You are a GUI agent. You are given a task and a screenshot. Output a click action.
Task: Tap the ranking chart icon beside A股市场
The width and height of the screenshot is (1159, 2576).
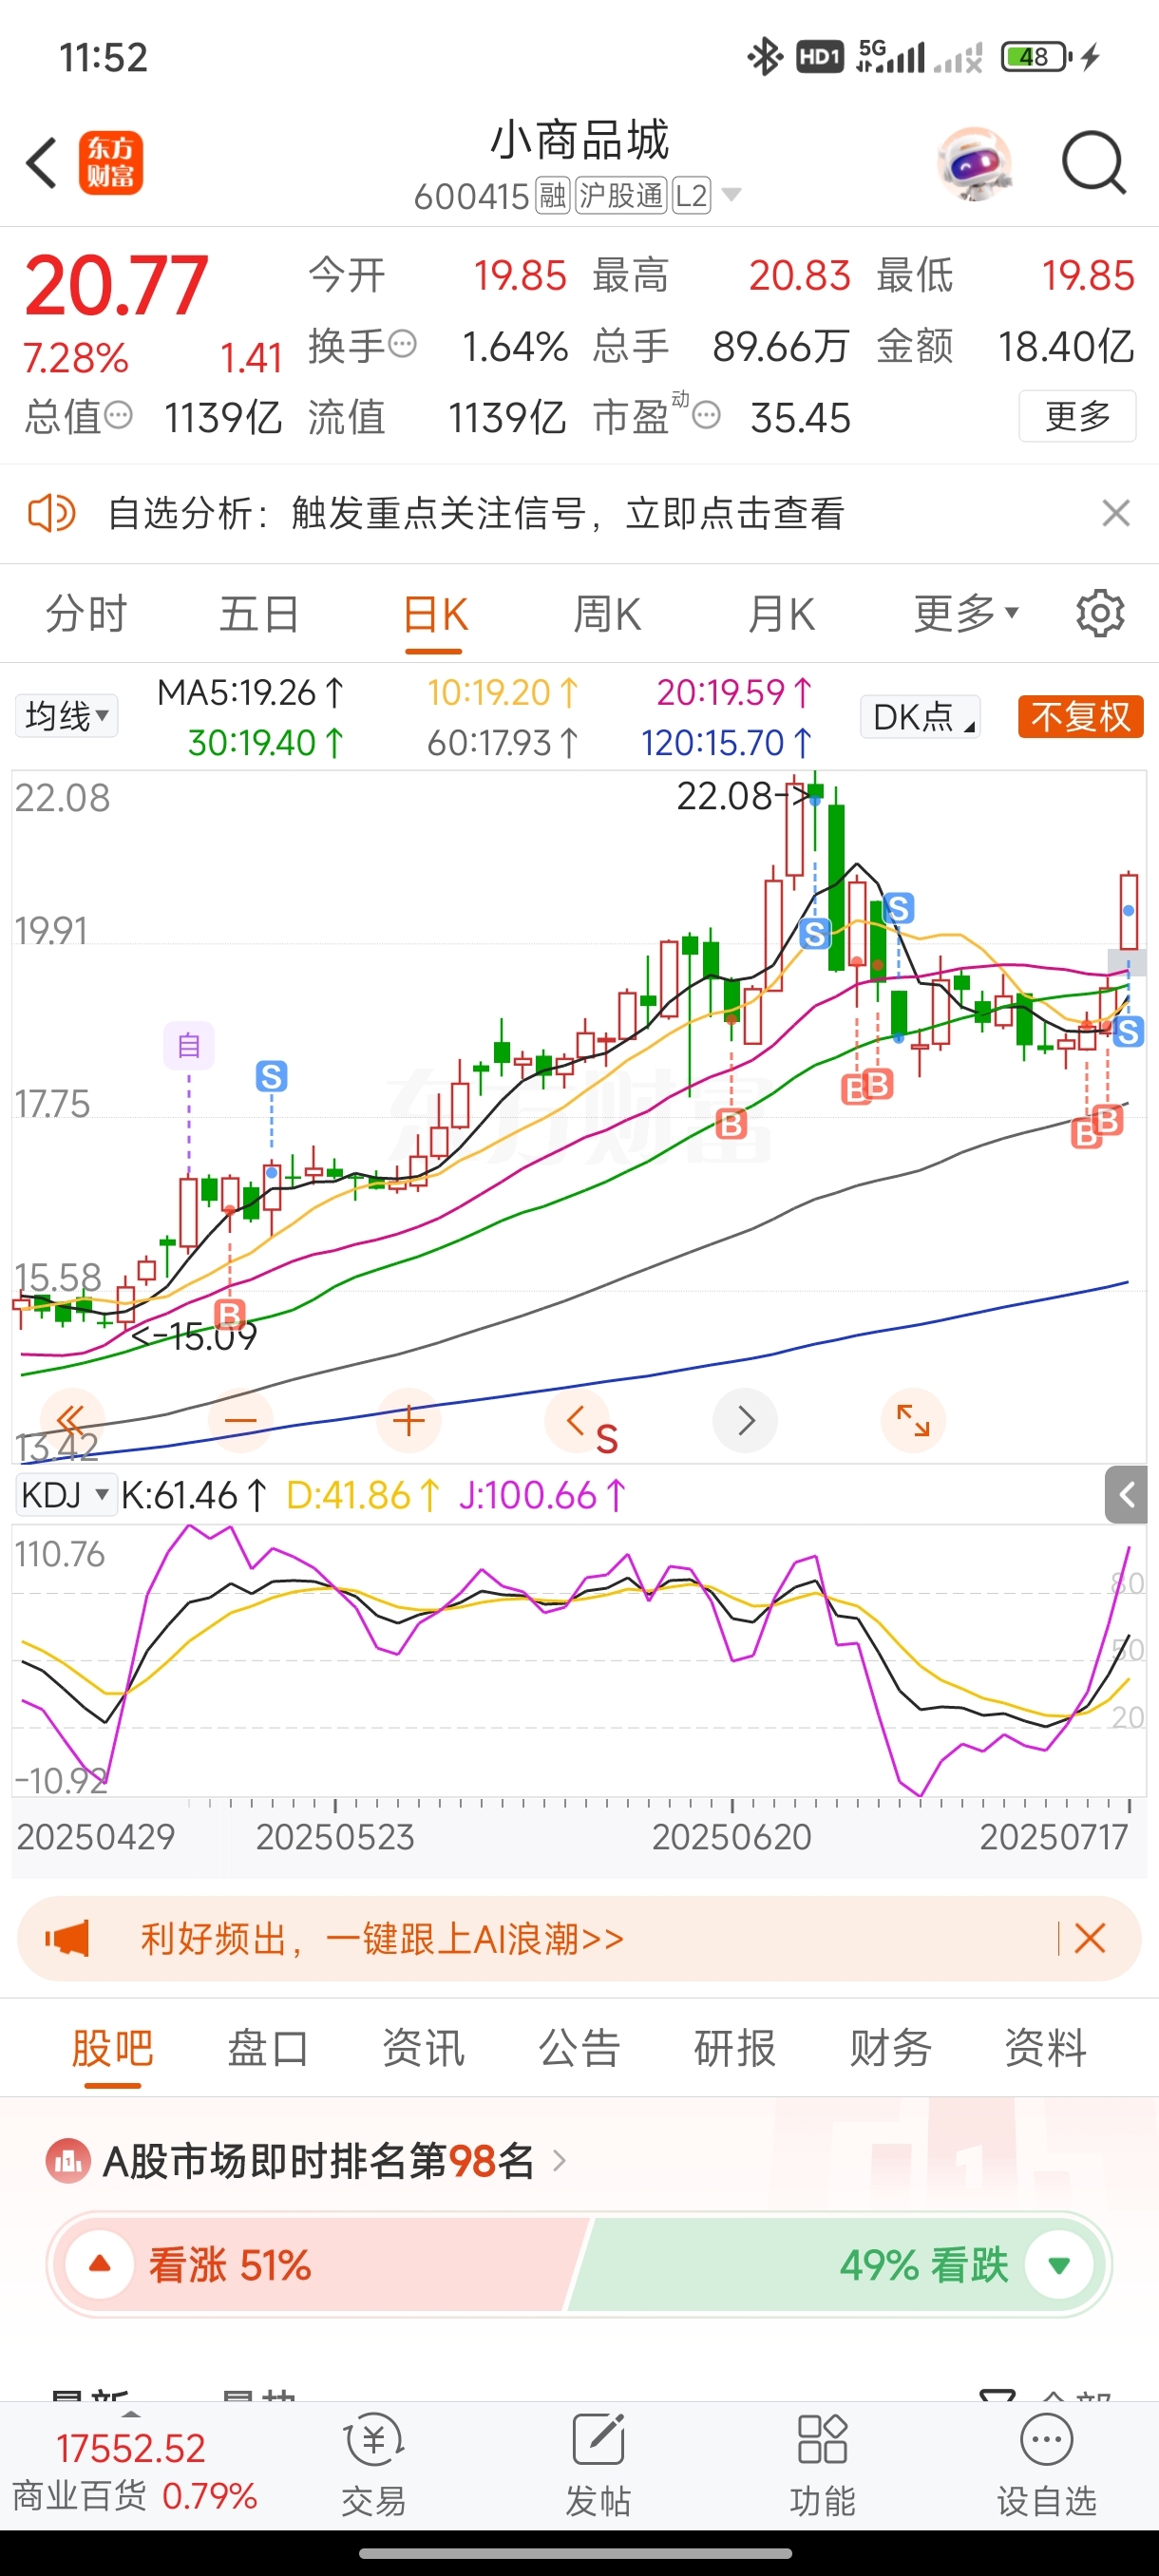click(67, 2161)
